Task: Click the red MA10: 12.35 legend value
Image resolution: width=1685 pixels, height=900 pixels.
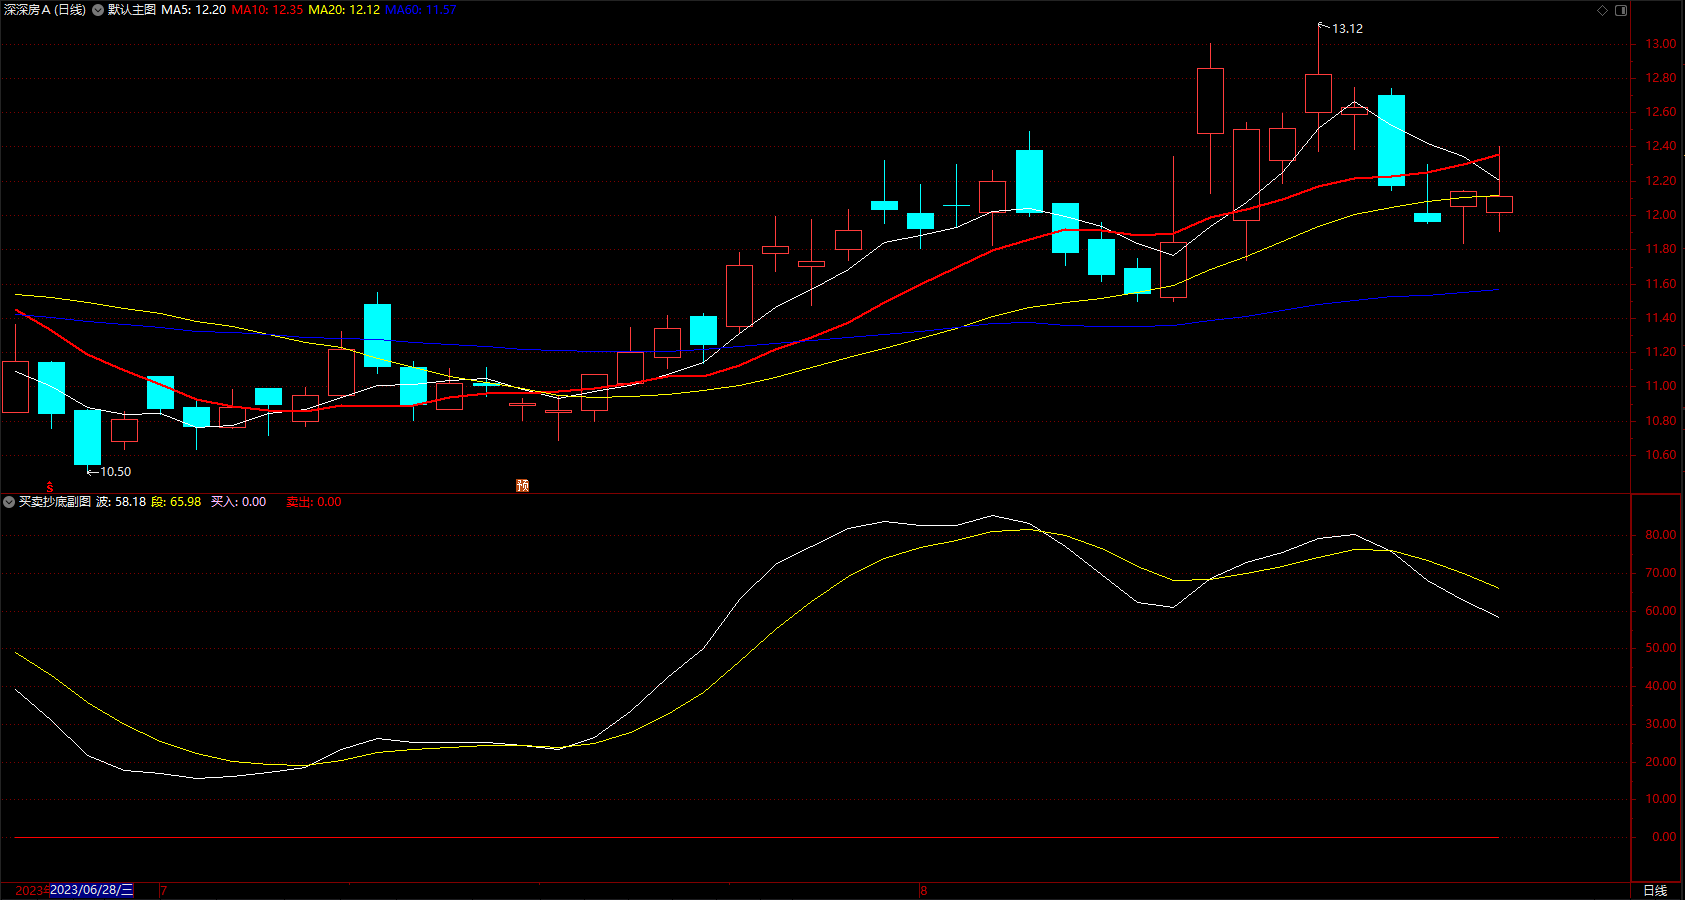Action: coord(267,10)
